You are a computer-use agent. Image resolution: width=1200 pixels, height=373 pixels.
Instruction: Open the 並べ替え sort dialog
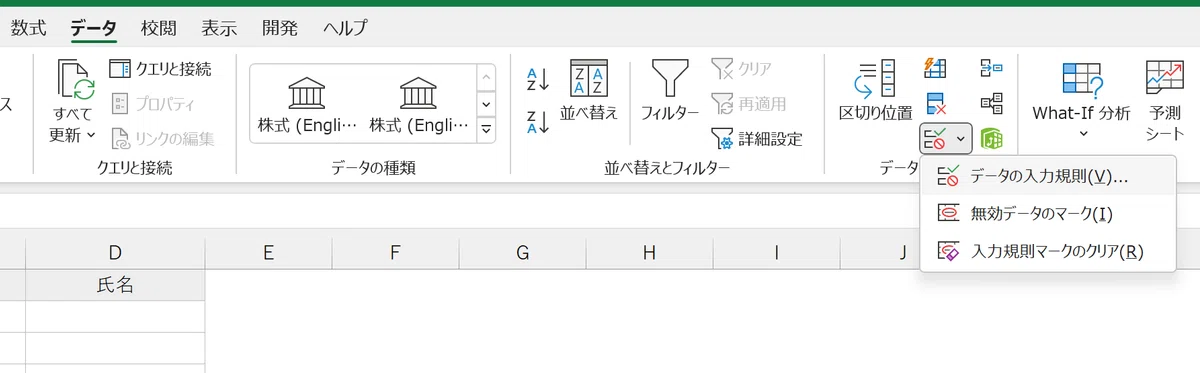pos(589,91)
